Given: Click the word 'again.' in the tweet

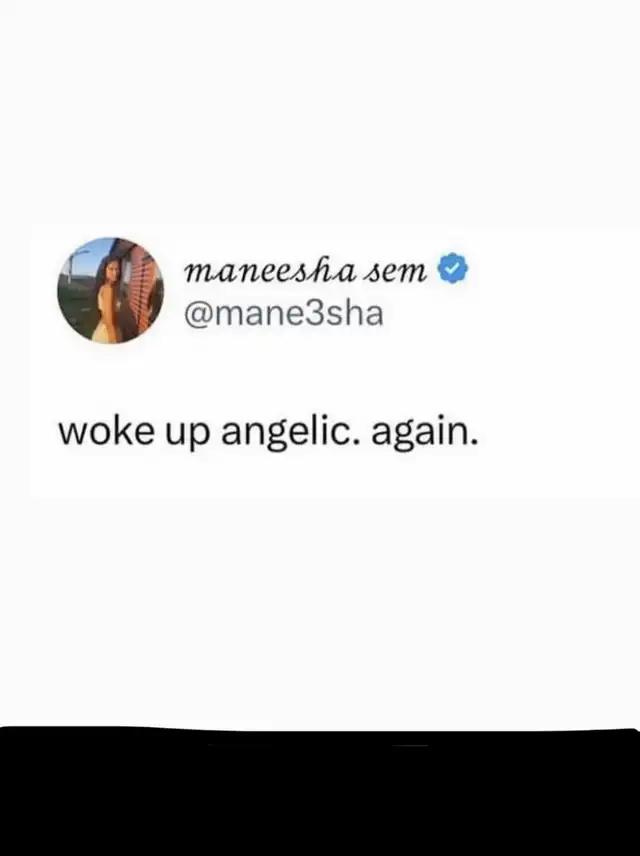Looking at the screenshot, I should click(x=425, y=433).
